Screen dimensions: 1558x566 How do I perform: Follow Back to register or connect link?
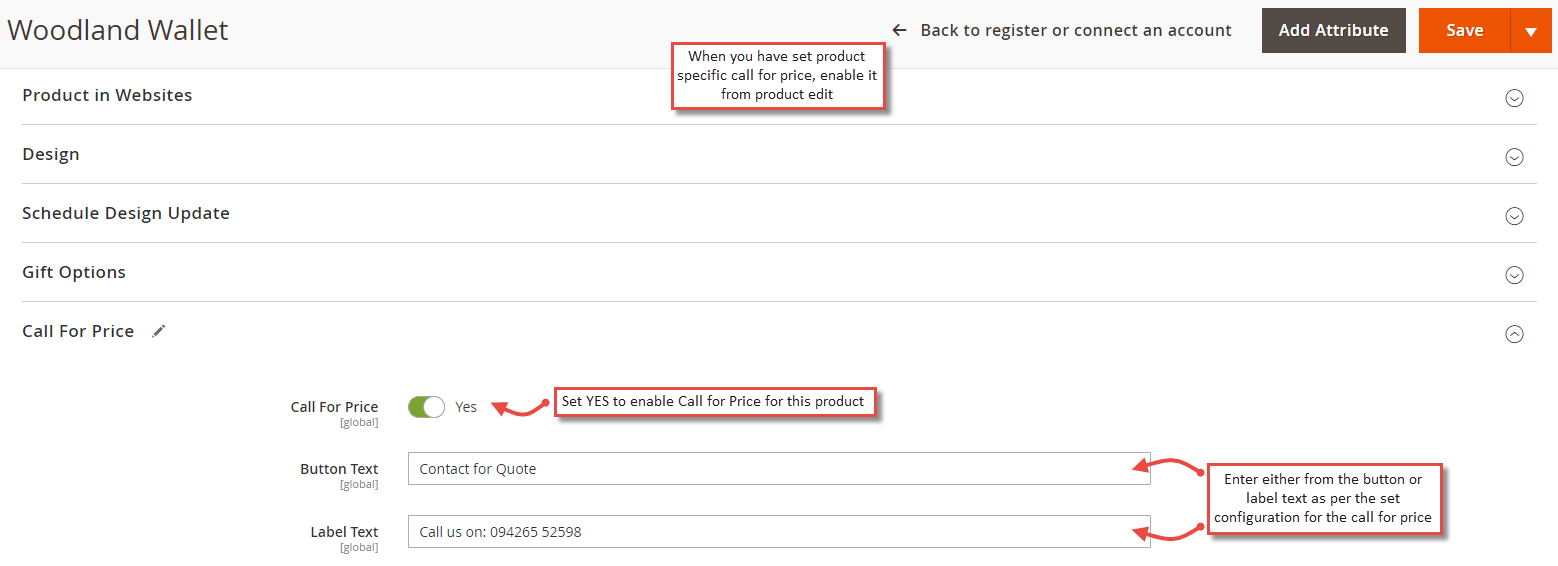[x=1076, y=30]
